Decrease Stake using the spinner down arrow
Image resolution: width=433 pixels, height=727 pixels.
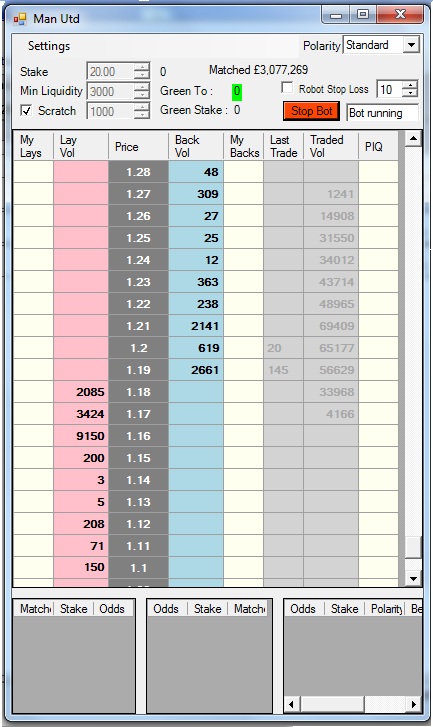(x=141, y=76)
